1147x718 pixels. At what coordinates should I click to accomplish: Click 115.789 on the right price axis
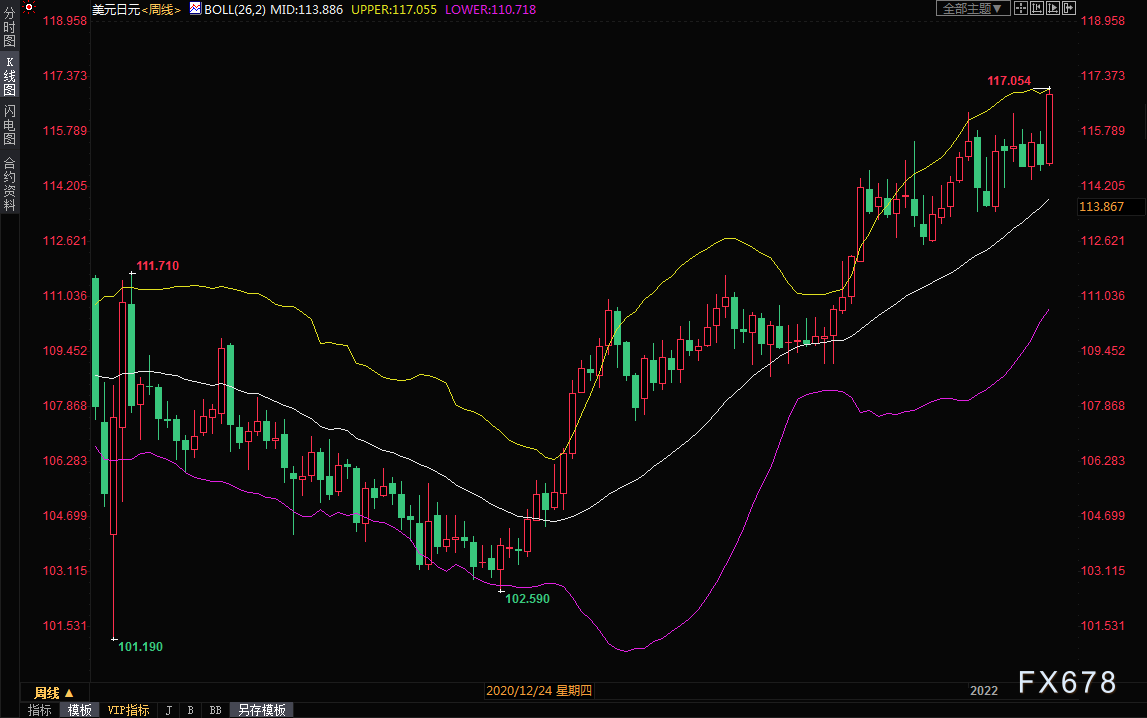pos(1102,131)
